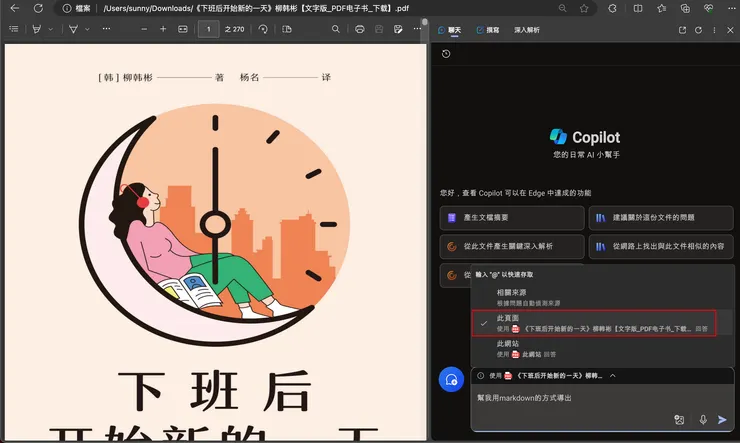
Task: Click the book cover clock illustration
Action: [x=215, y=224]
